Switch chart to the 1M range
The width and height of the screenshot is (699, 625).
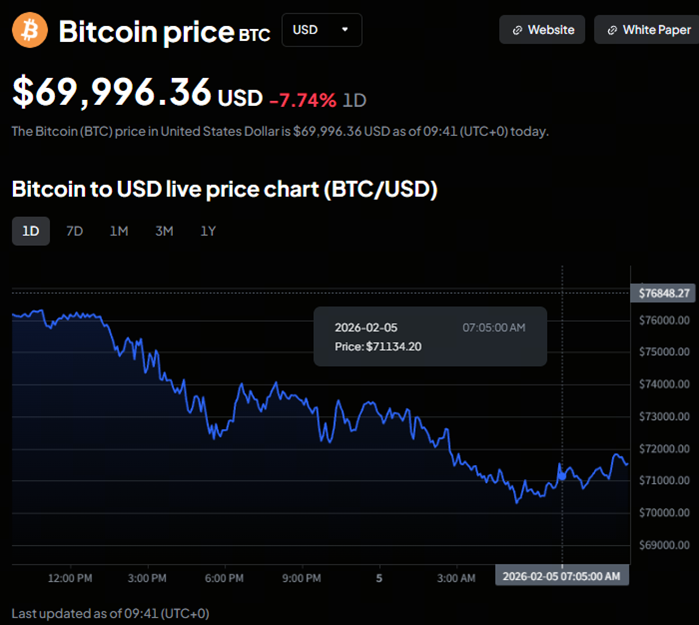(x=119, y=231)
